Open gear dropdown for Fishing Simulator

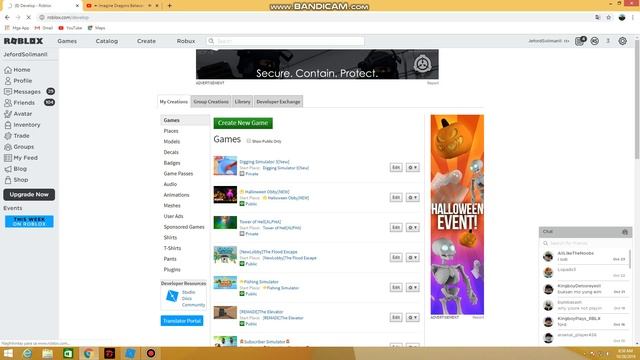click(x=413, y=287)
